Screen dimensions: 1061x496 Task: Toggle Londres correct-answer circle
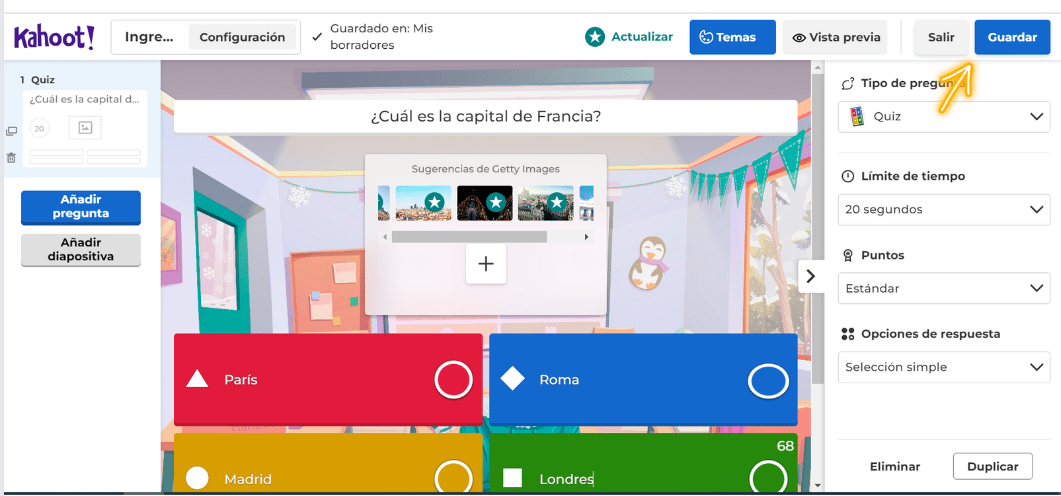tap(769, 476)
